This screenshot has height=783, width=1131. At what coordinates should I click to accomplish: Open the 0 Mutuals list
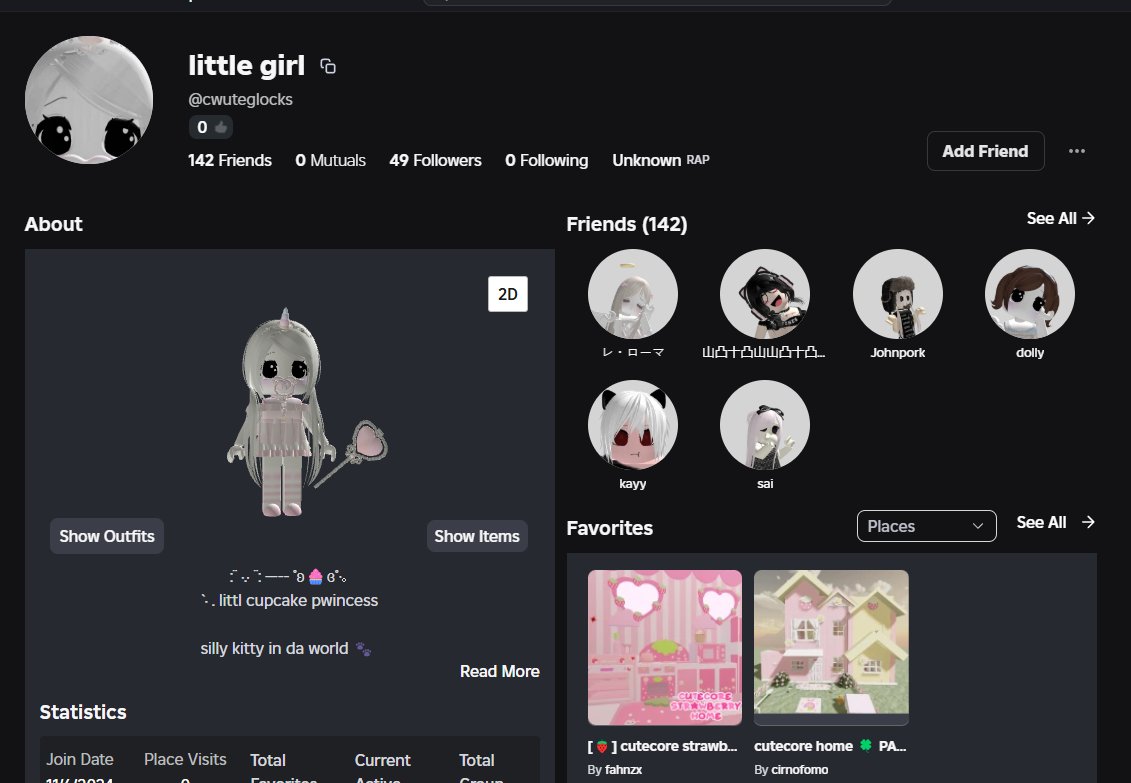click(x=330, y=160)
